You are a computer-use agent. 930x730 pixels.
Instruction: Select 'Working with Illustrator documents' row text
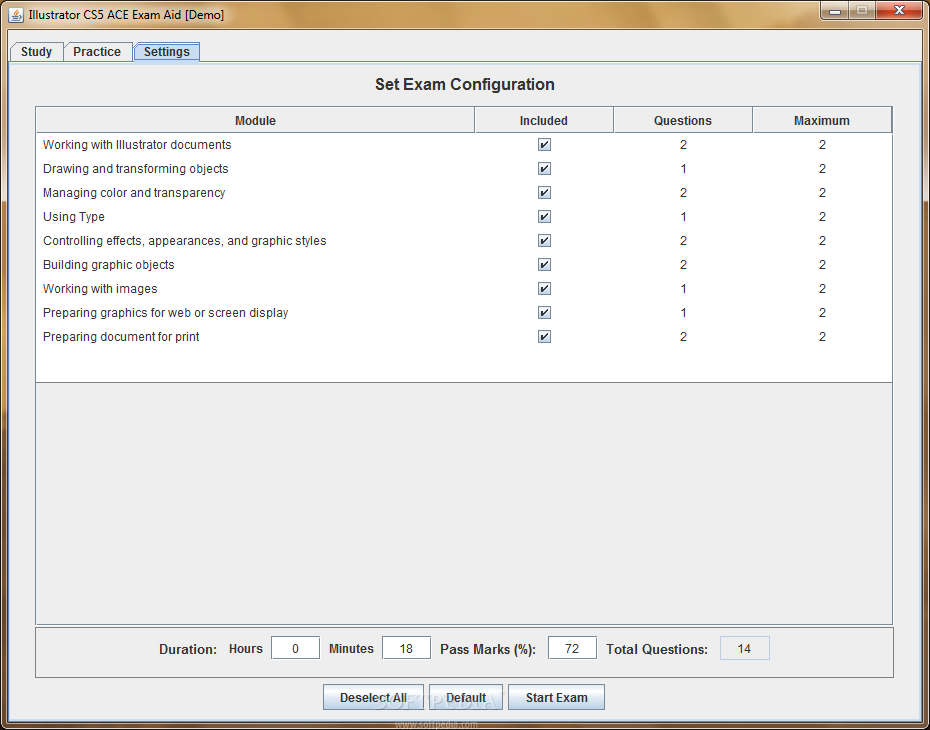tap(137, 145)
